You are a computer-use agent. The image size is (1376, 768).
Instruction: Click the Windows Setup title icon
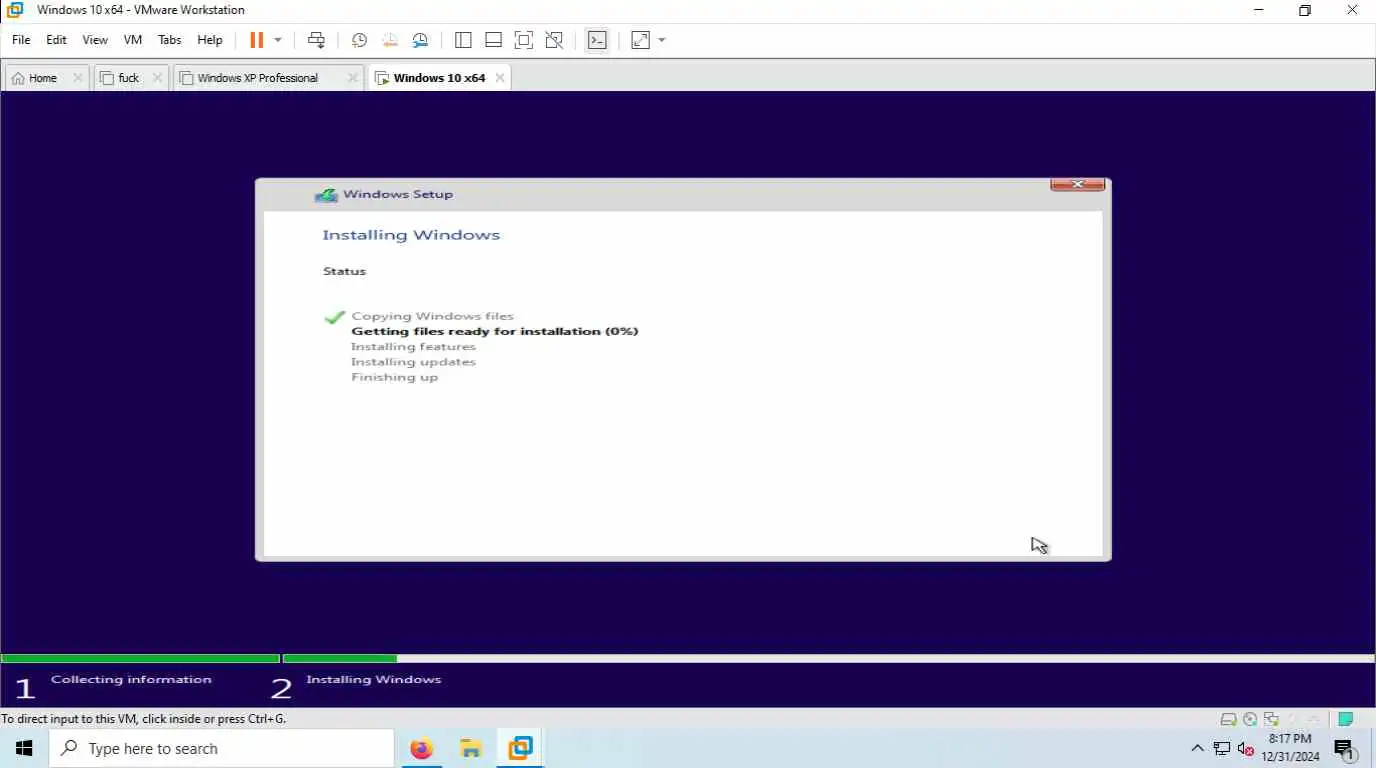pos(326,195)
